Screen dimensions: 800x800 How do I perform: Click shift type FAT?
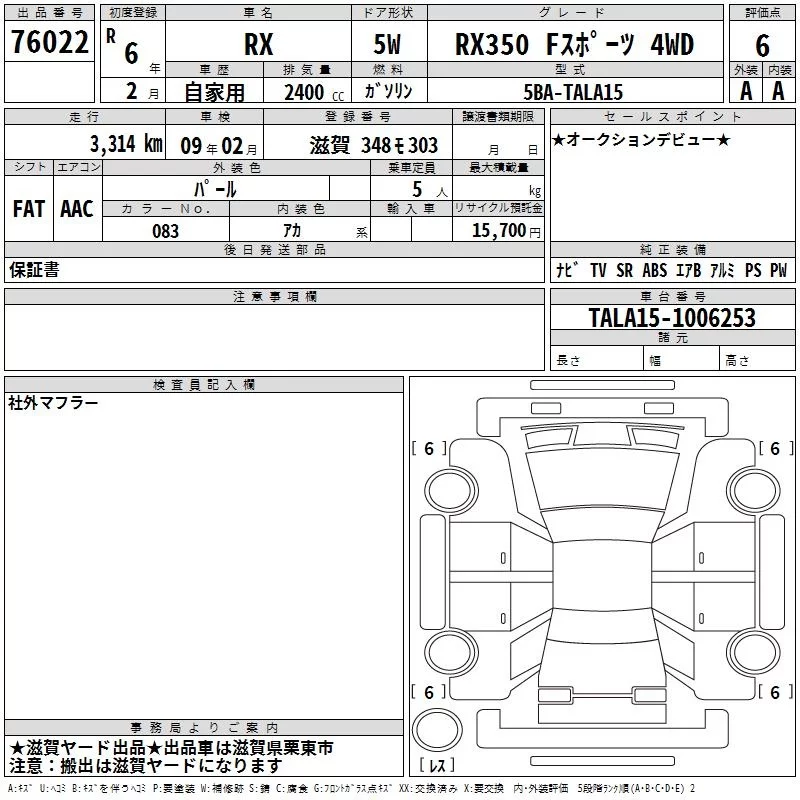(x=29, y=209)
